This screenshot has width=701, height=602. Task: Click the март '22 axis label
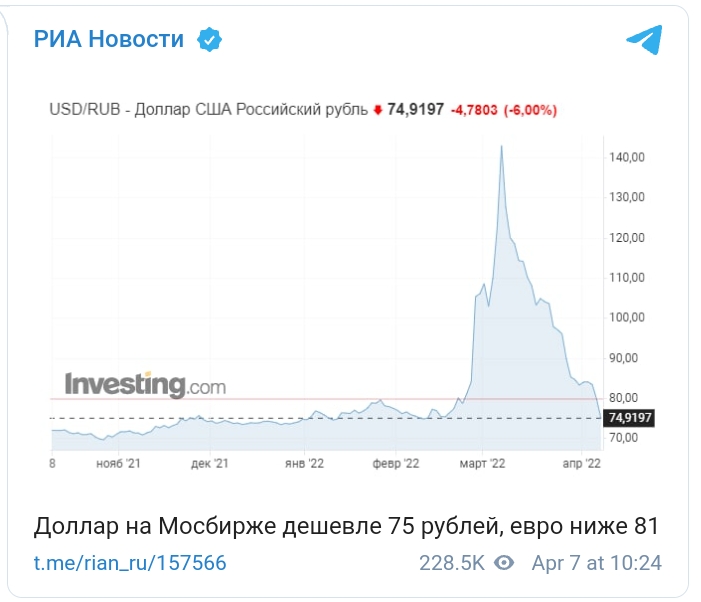482,463
